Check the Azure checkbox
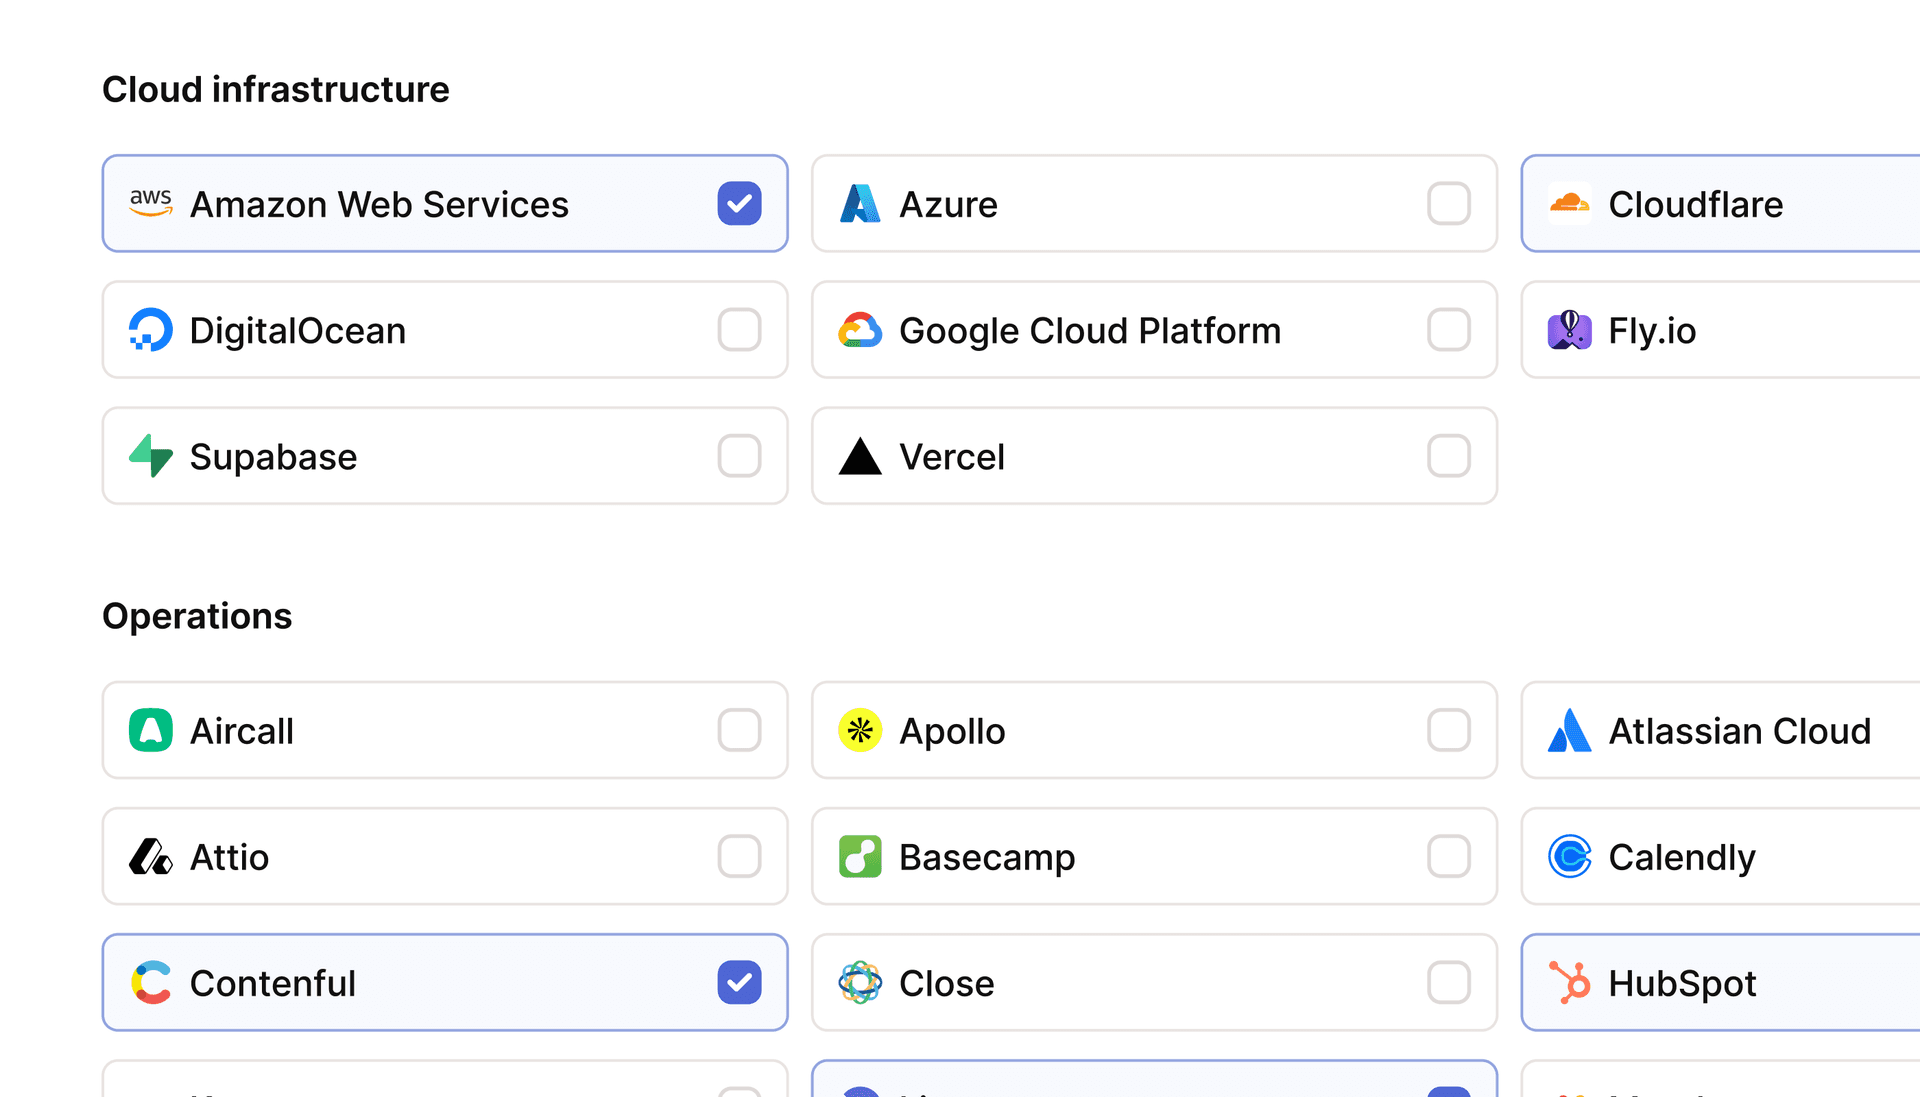 click(x=1448, y=204)
